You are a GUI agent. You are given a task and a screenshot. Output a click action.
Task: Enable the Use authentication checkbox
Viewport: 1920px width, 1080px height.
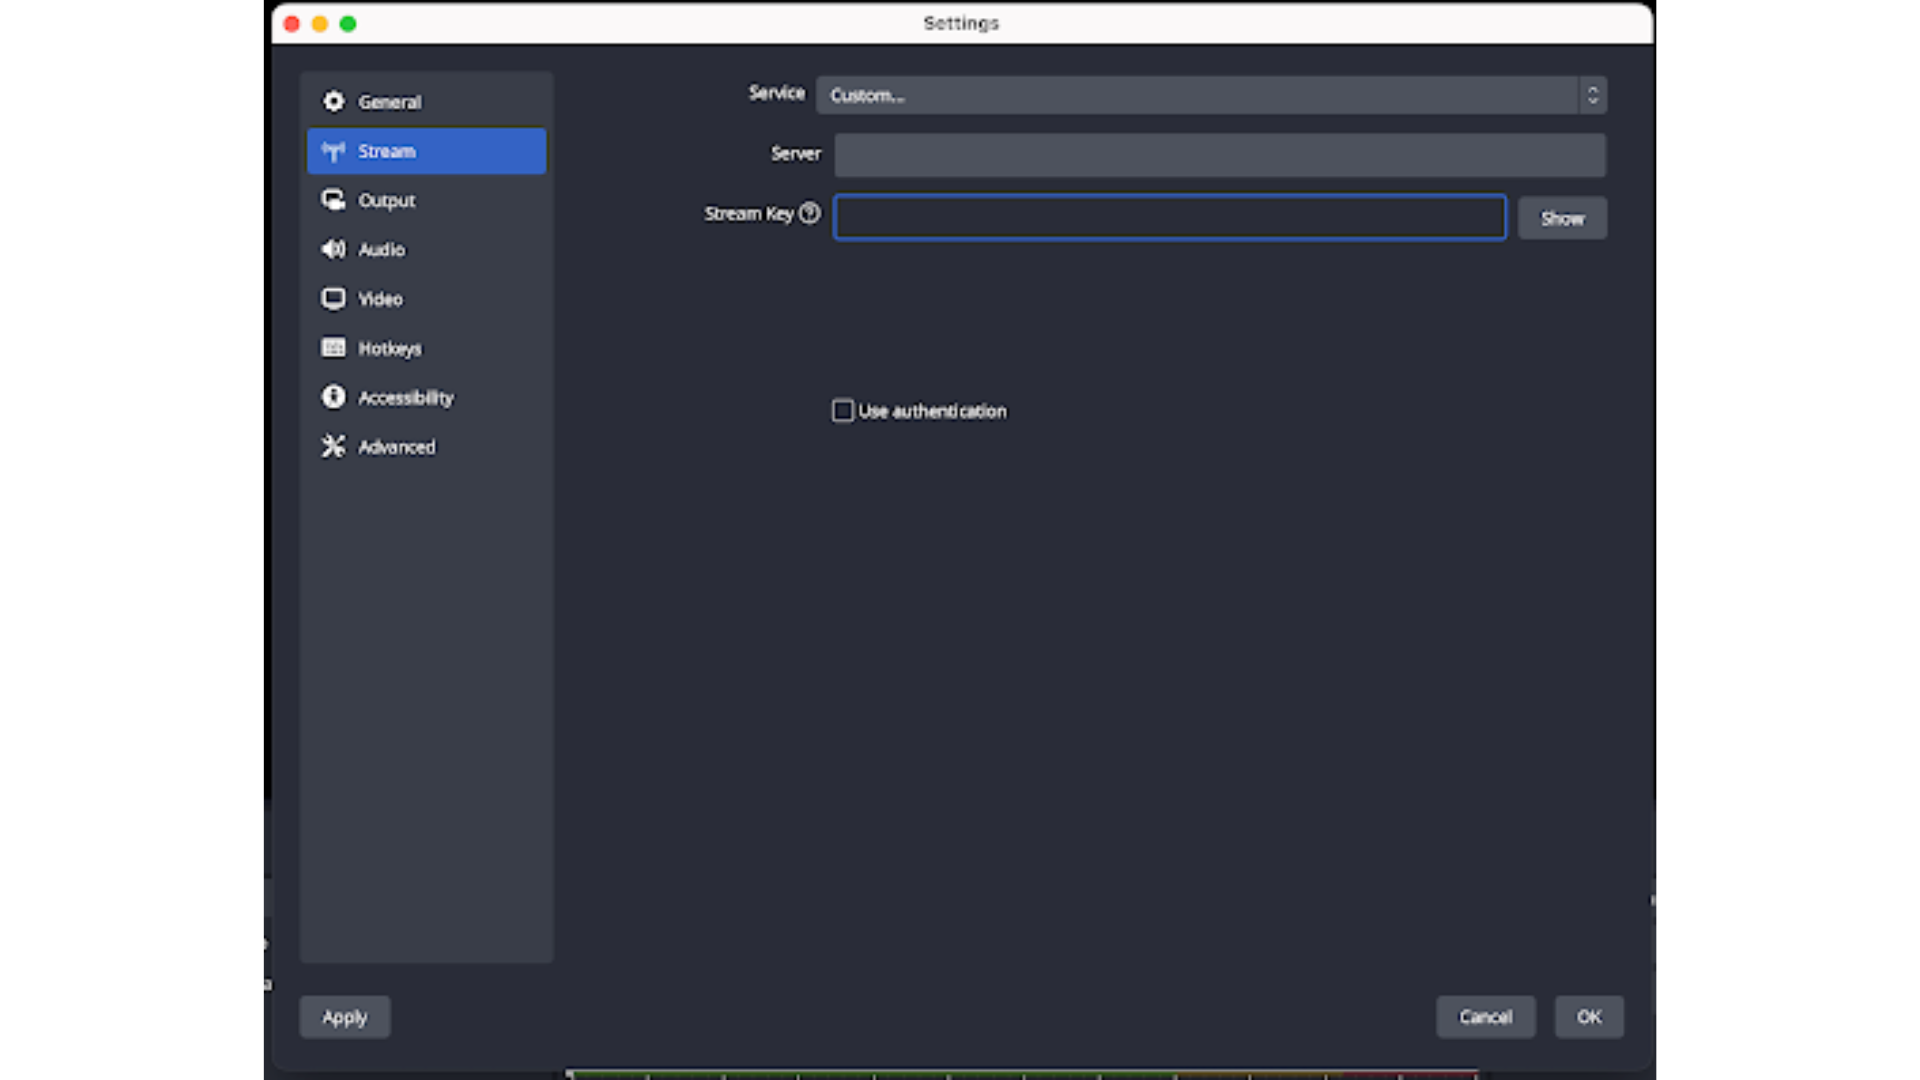point(843,411)
